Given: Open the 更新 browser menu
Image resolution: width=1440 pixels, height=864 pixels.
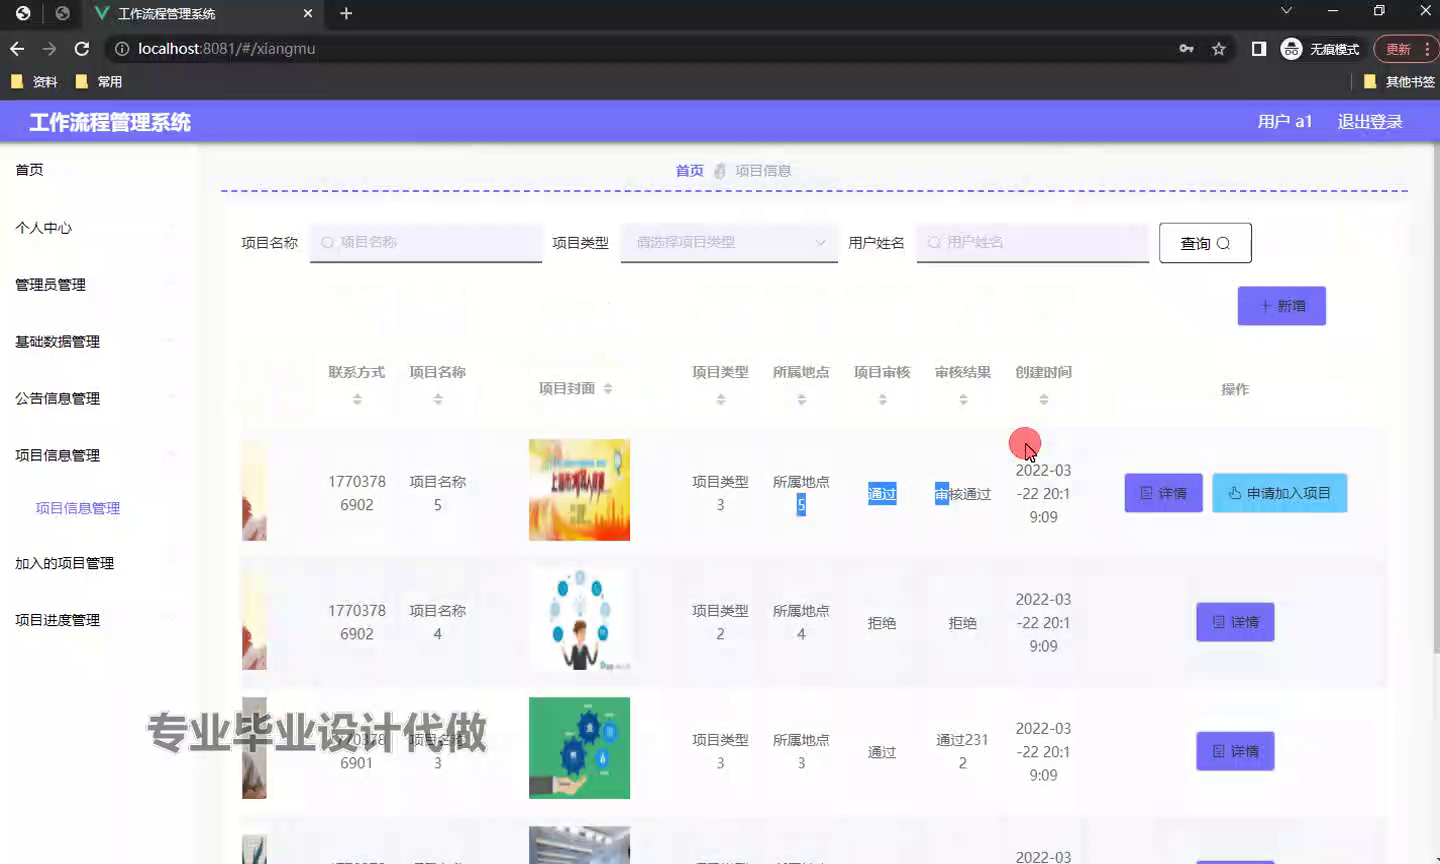Looking at the screenshot, I should coord(1405,49).
